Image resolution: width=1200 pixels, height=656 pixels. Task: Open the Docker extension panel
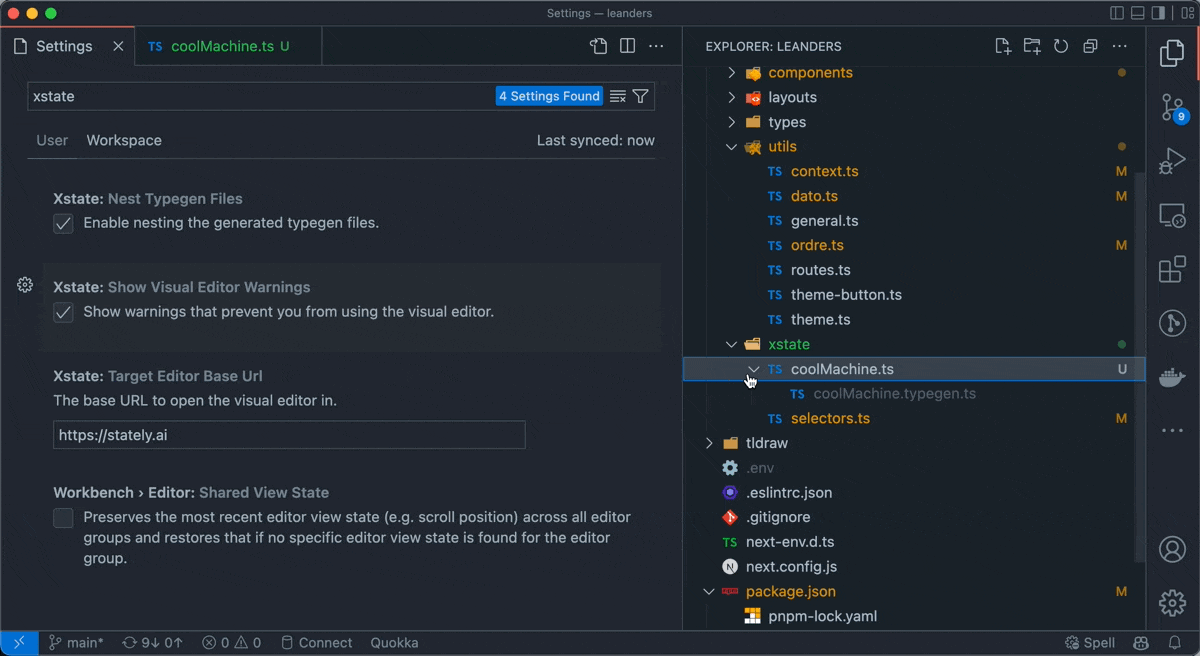[x=1172, y=378]
